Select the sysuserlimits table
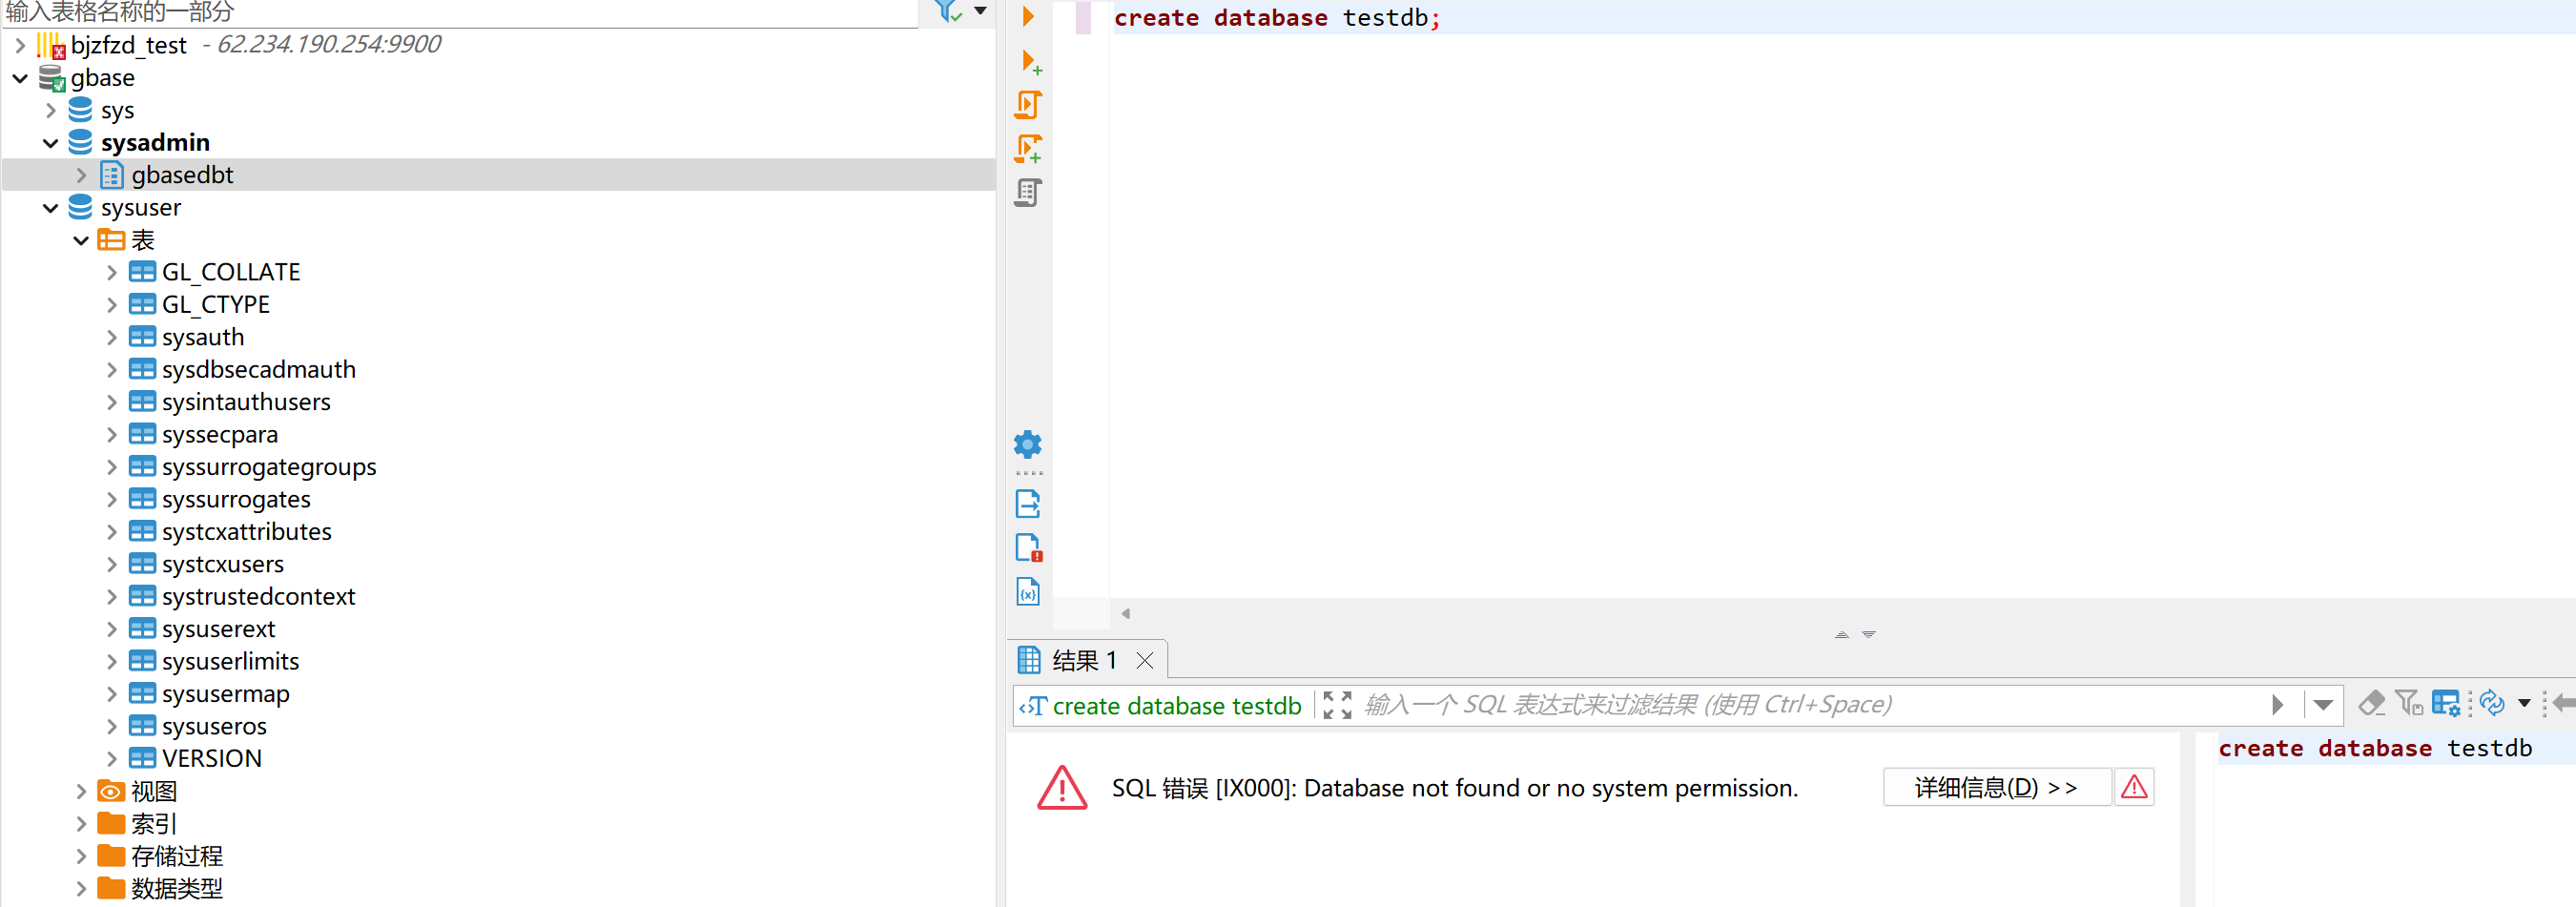Viewport: 2576px width, 907px height. click(x=231, y=661)
